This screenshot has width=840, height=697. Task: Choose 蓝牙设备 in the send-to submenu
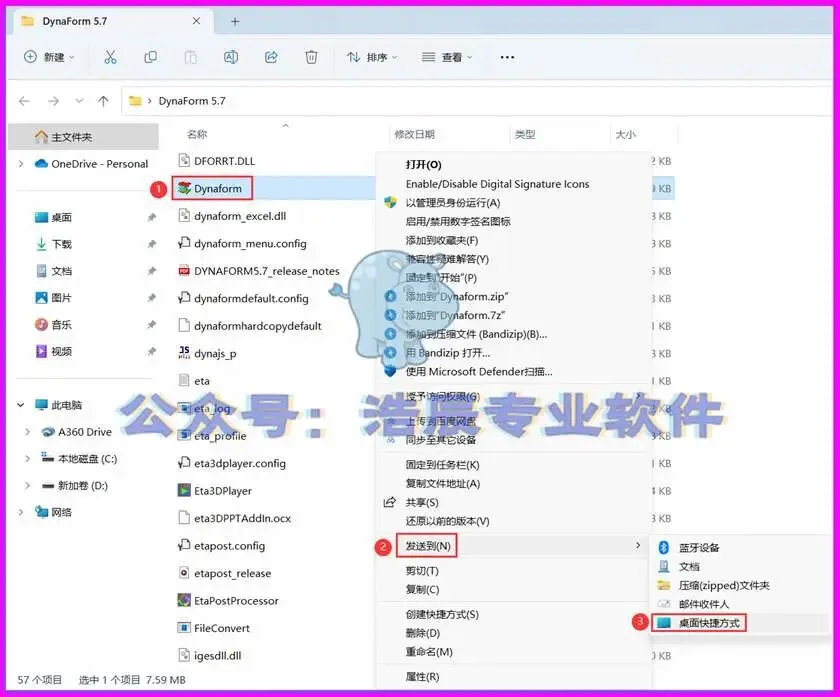pyautogui.click(x=699, y=548)
